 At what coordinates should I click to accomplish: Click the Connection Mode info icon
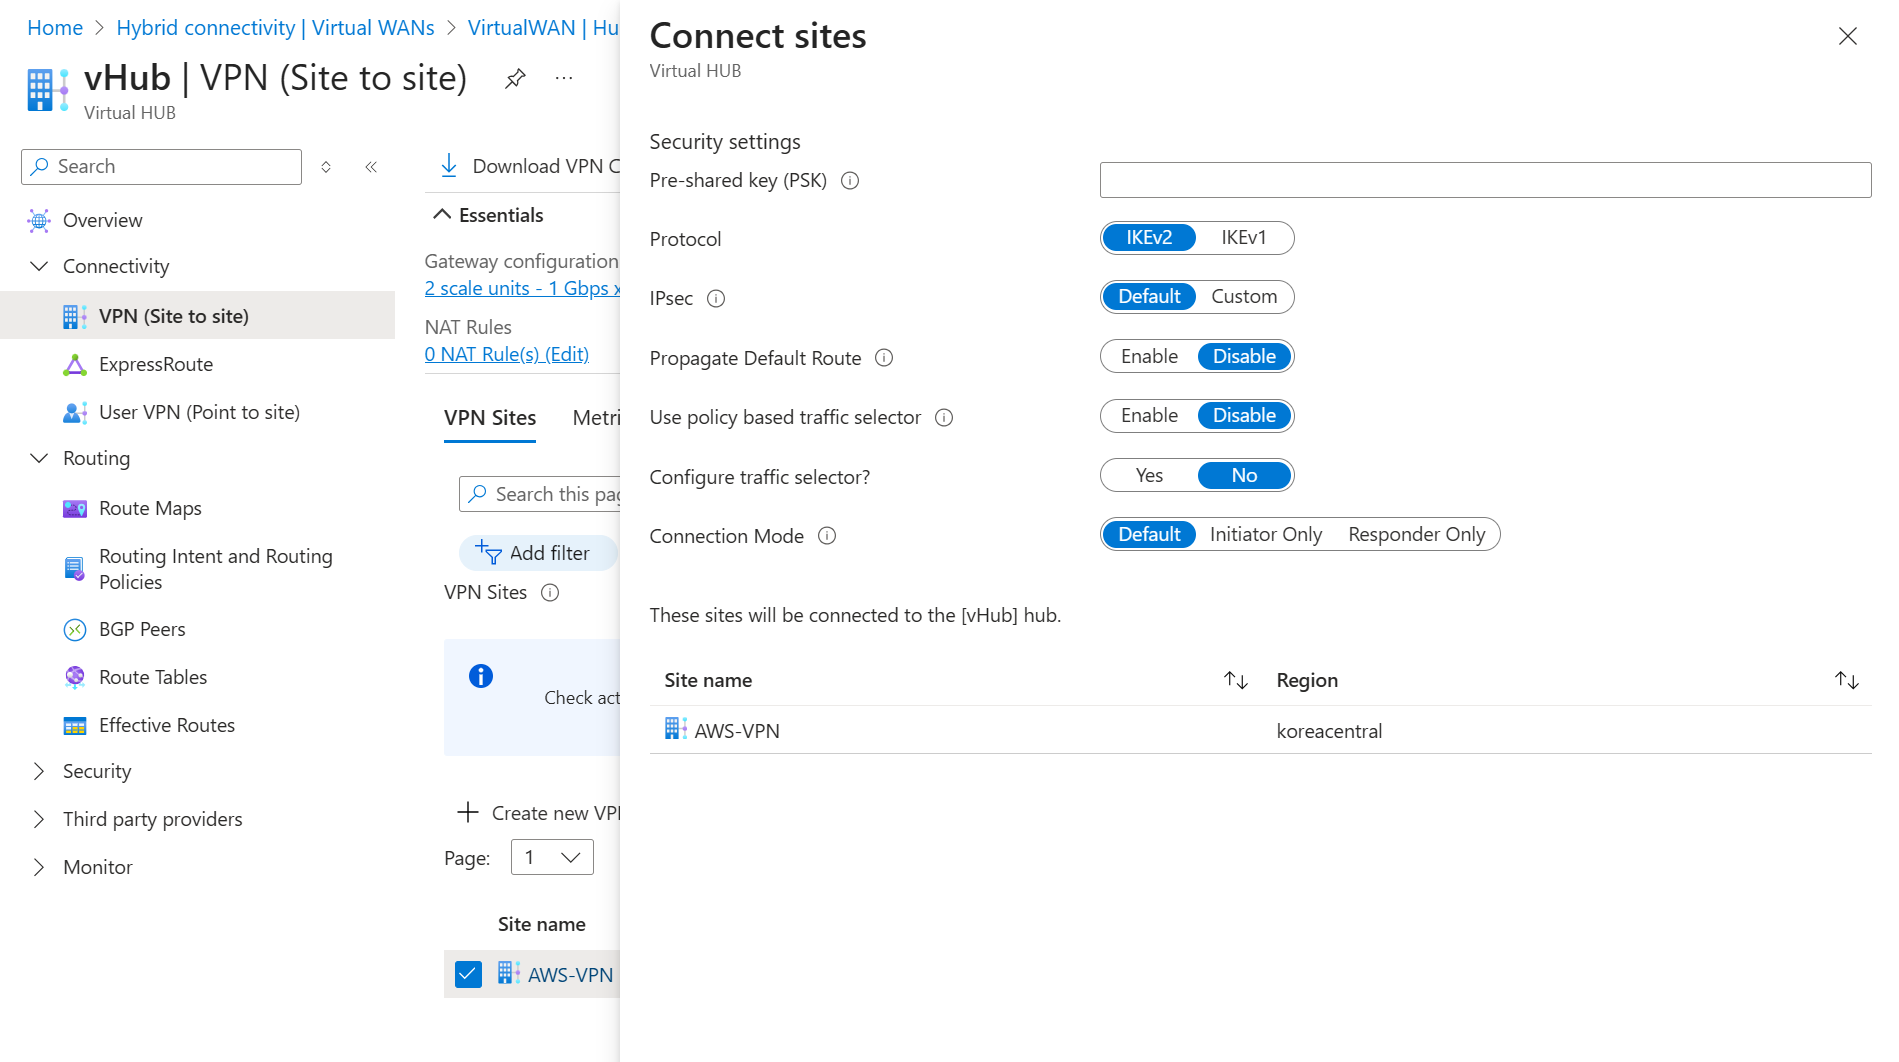tap(827, 537)
